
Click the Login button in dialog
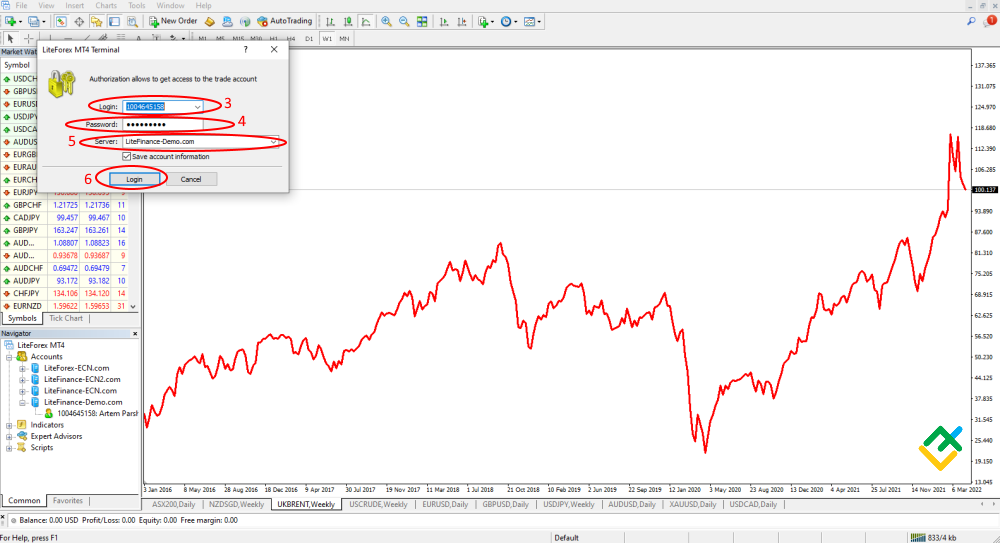(134, 179)
